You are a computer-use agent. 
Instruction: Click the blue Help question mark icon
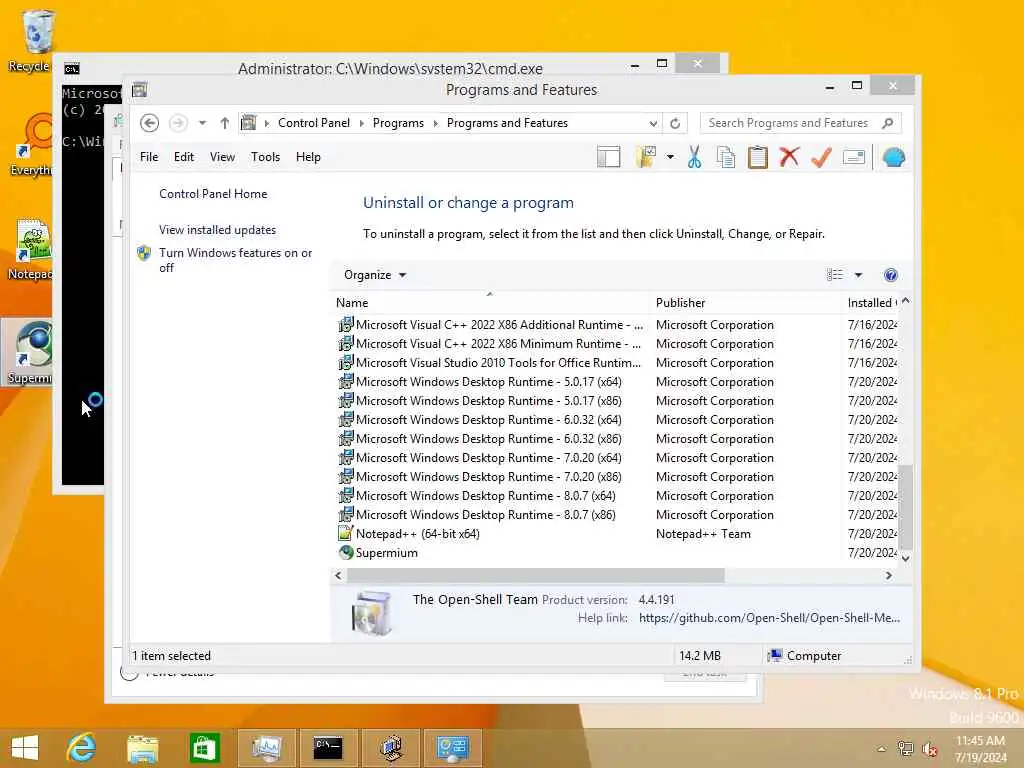[890, 275]
